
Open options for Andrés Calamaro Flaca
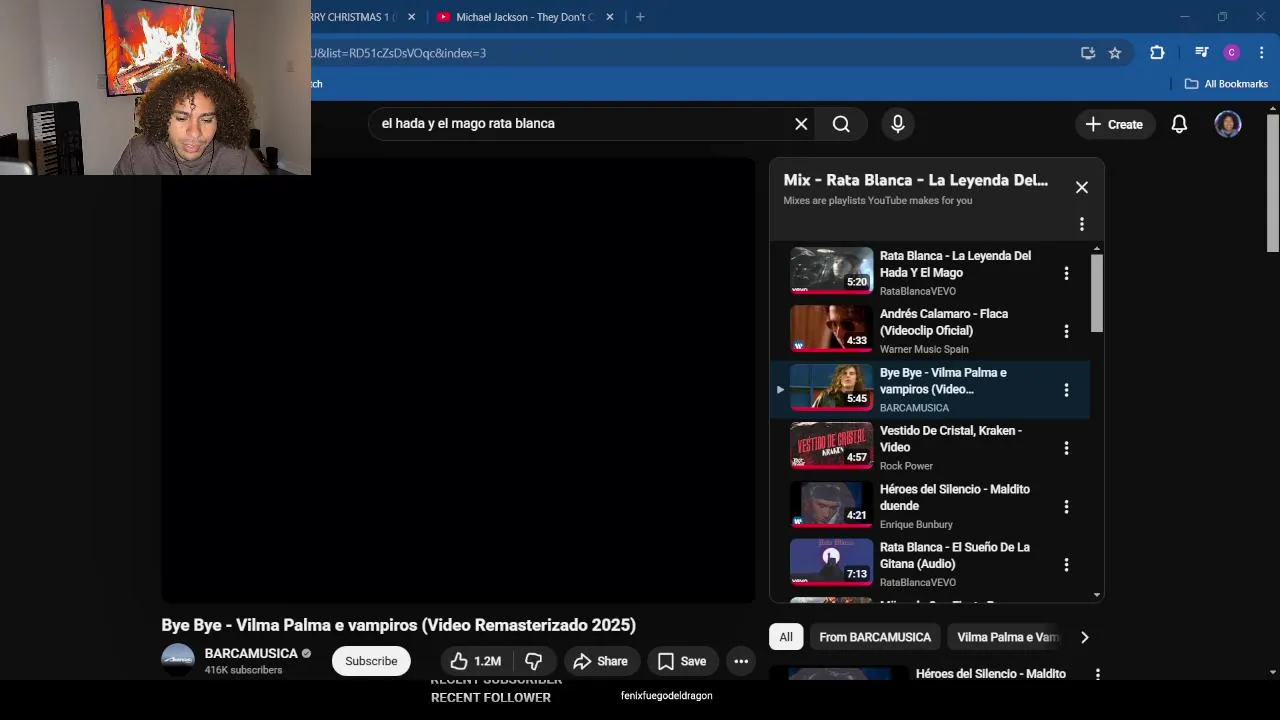point(1066,331)
